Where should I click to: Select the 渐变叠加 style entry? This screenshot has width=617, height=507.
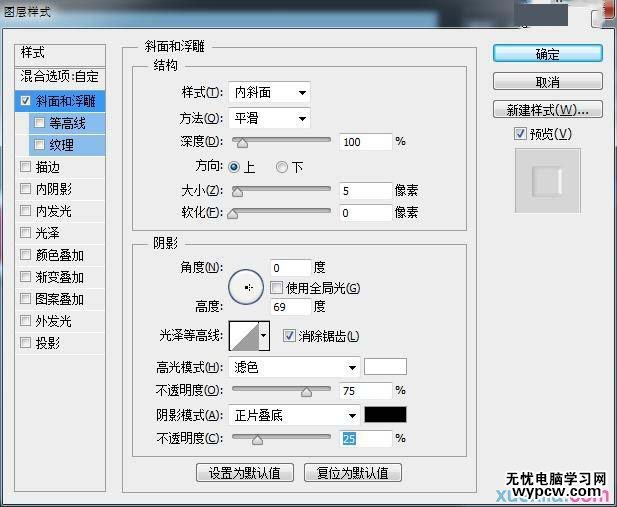(59, 277)
